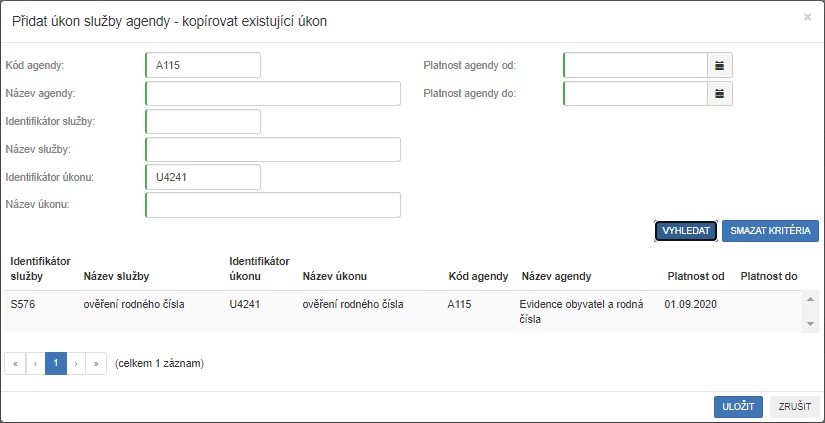
Task: Focus the Platnost agendy od date field
Action: tap(635, 65)
